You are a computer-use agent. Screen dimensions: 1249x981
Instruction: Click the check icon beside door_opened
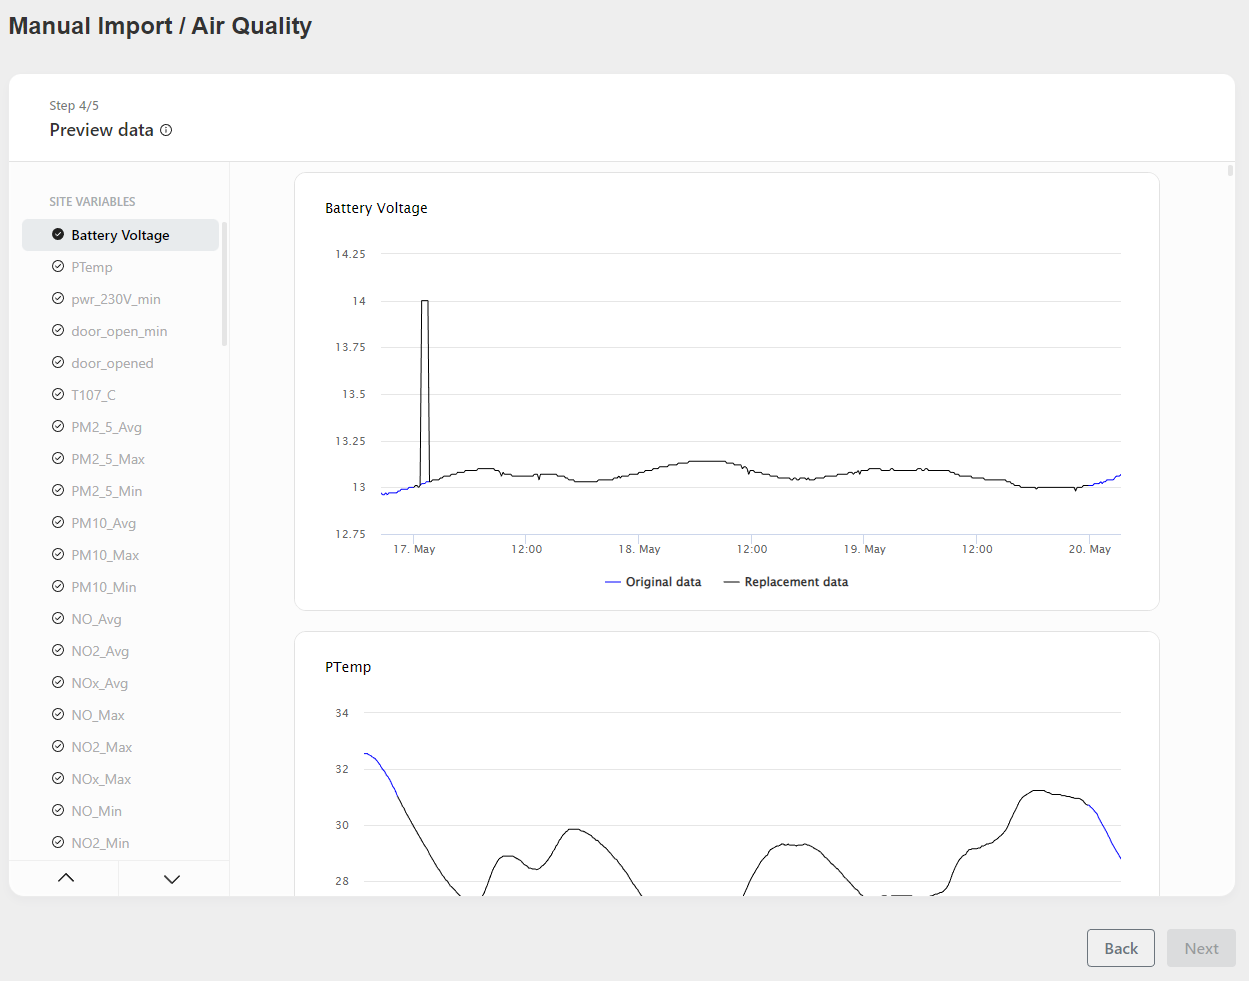coord(58,363)
